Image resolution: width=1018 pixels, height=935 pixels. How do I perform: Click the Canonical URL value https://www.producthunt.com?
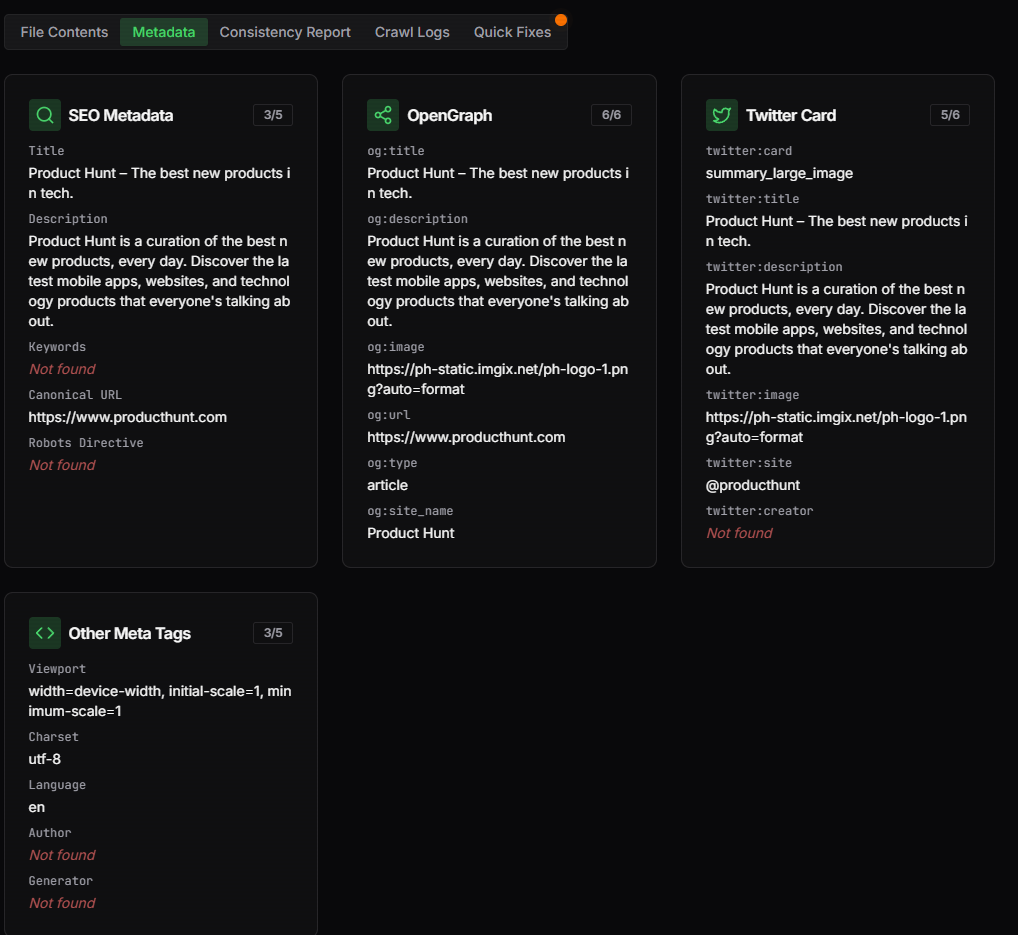point(128,417)
